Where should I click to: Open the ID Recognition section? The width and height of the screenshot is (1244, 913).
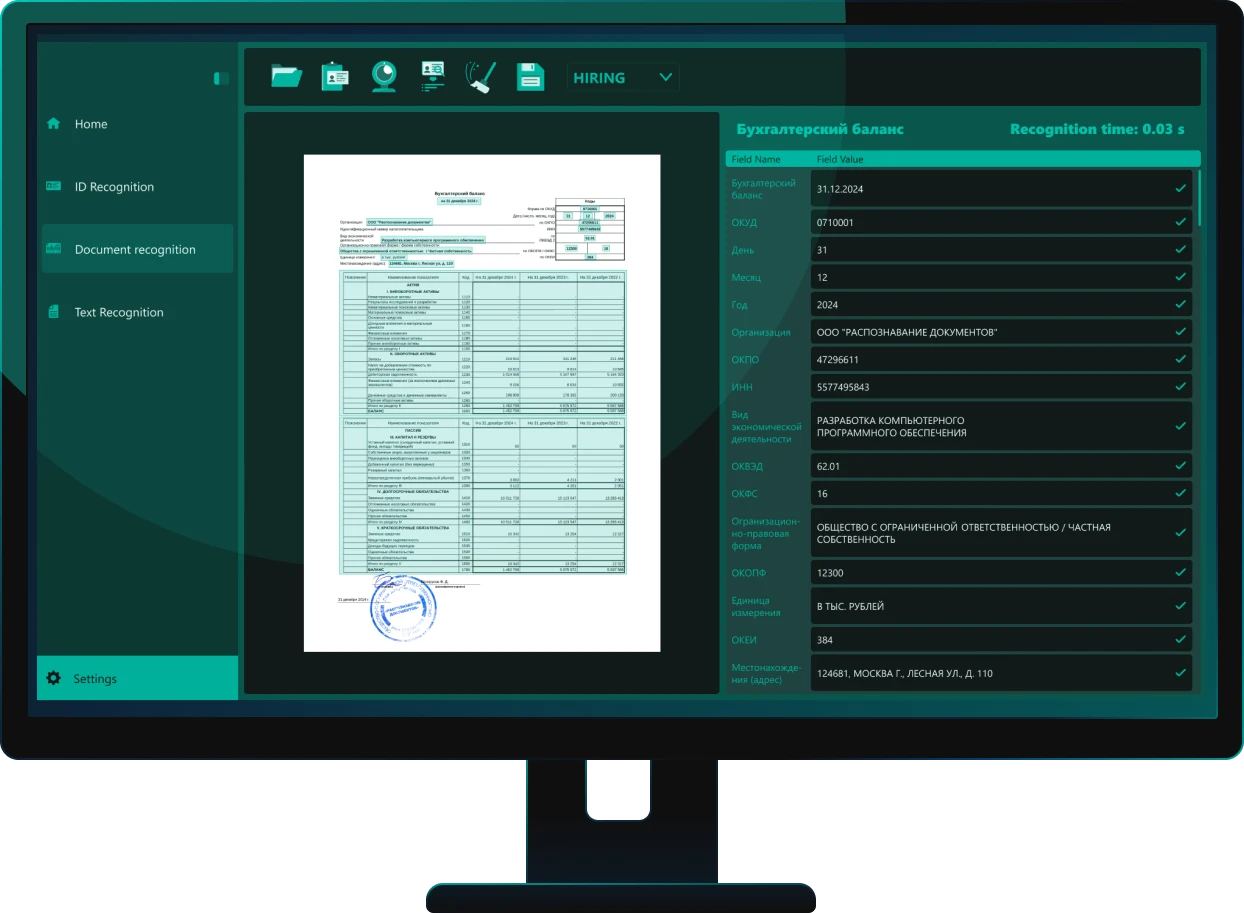[114, 187]
